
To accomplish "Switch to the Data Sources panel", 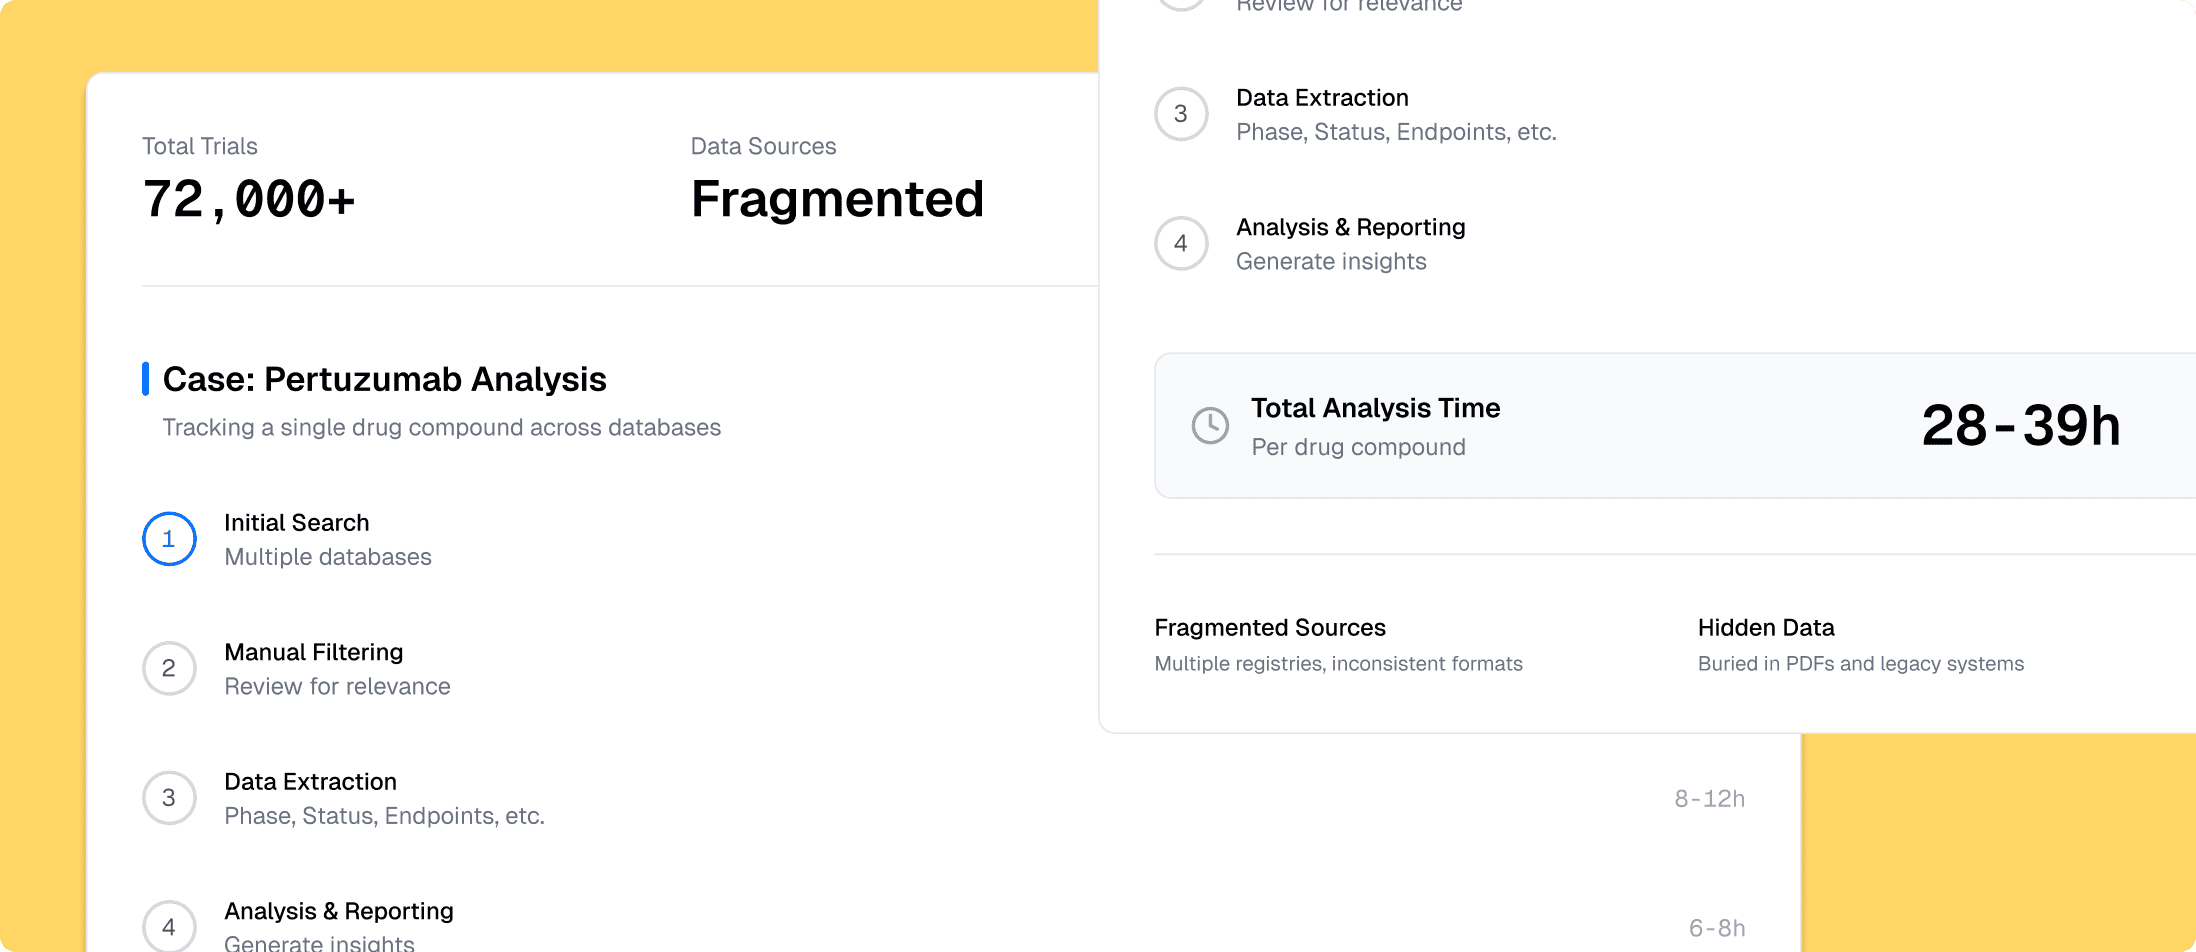I will (763, 146).
